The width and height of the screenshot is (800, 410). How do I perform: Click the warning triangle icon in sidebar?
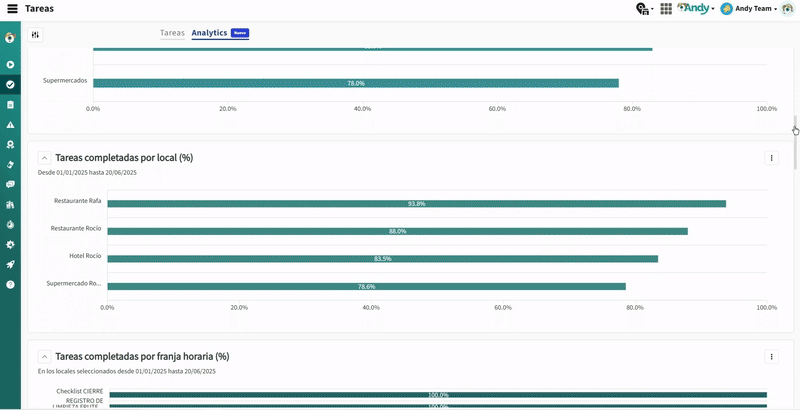(10, 125)
